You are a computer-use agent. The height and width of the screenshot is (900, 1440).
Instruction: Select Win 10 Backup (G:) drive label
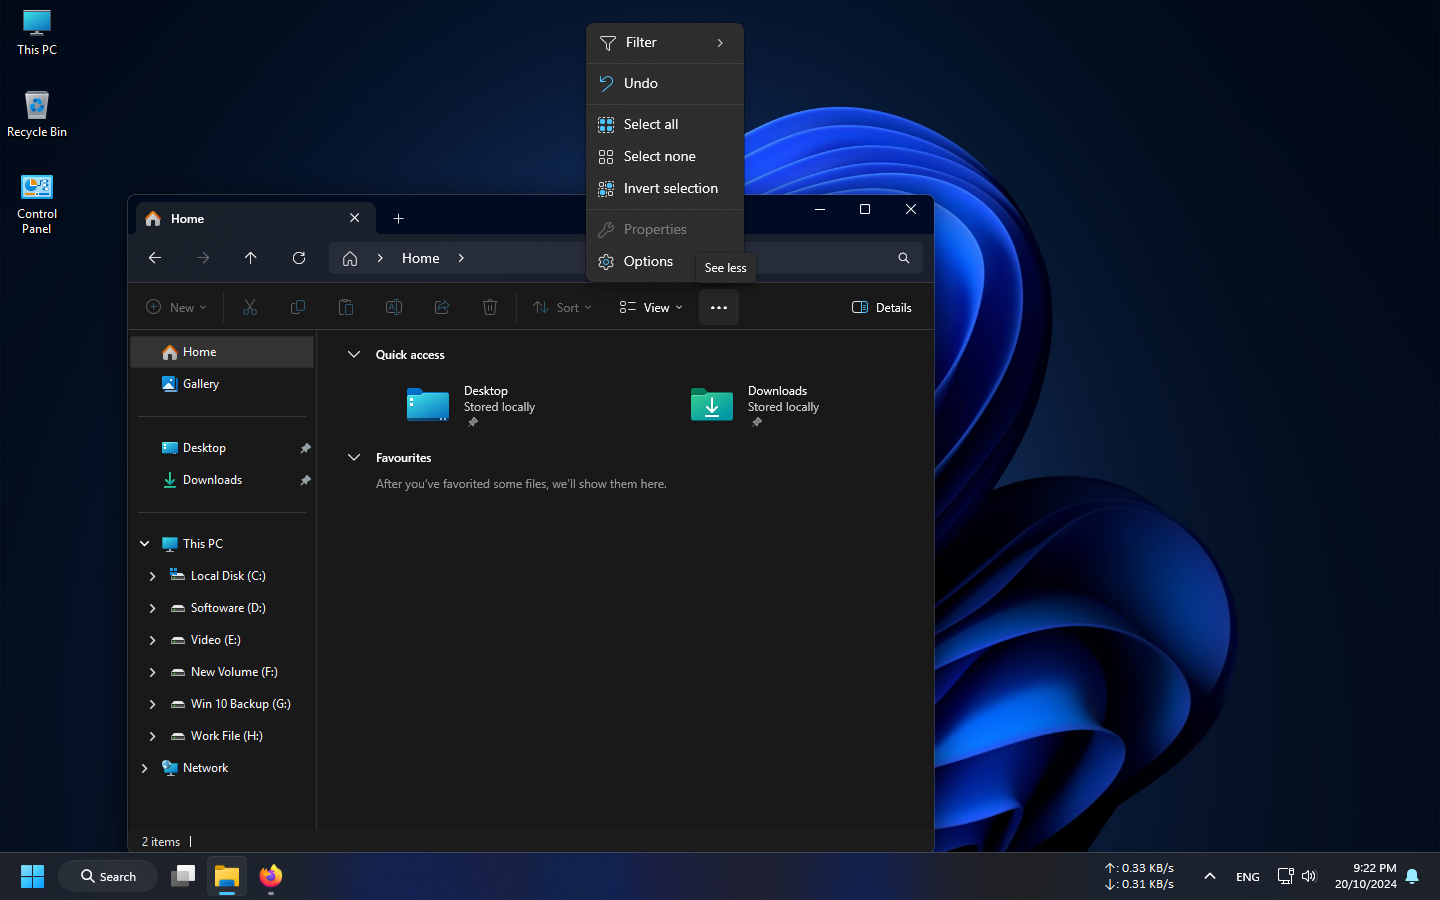[241, 704]
